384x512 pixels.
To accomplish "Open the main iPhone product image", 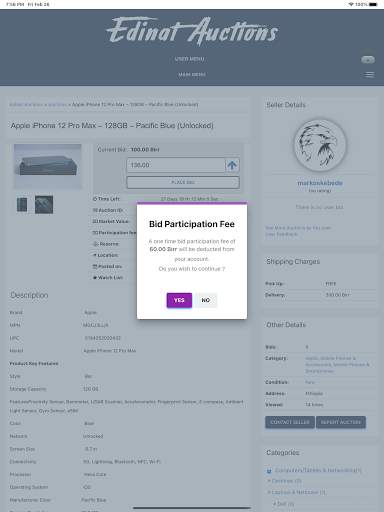I will (48, 166).
